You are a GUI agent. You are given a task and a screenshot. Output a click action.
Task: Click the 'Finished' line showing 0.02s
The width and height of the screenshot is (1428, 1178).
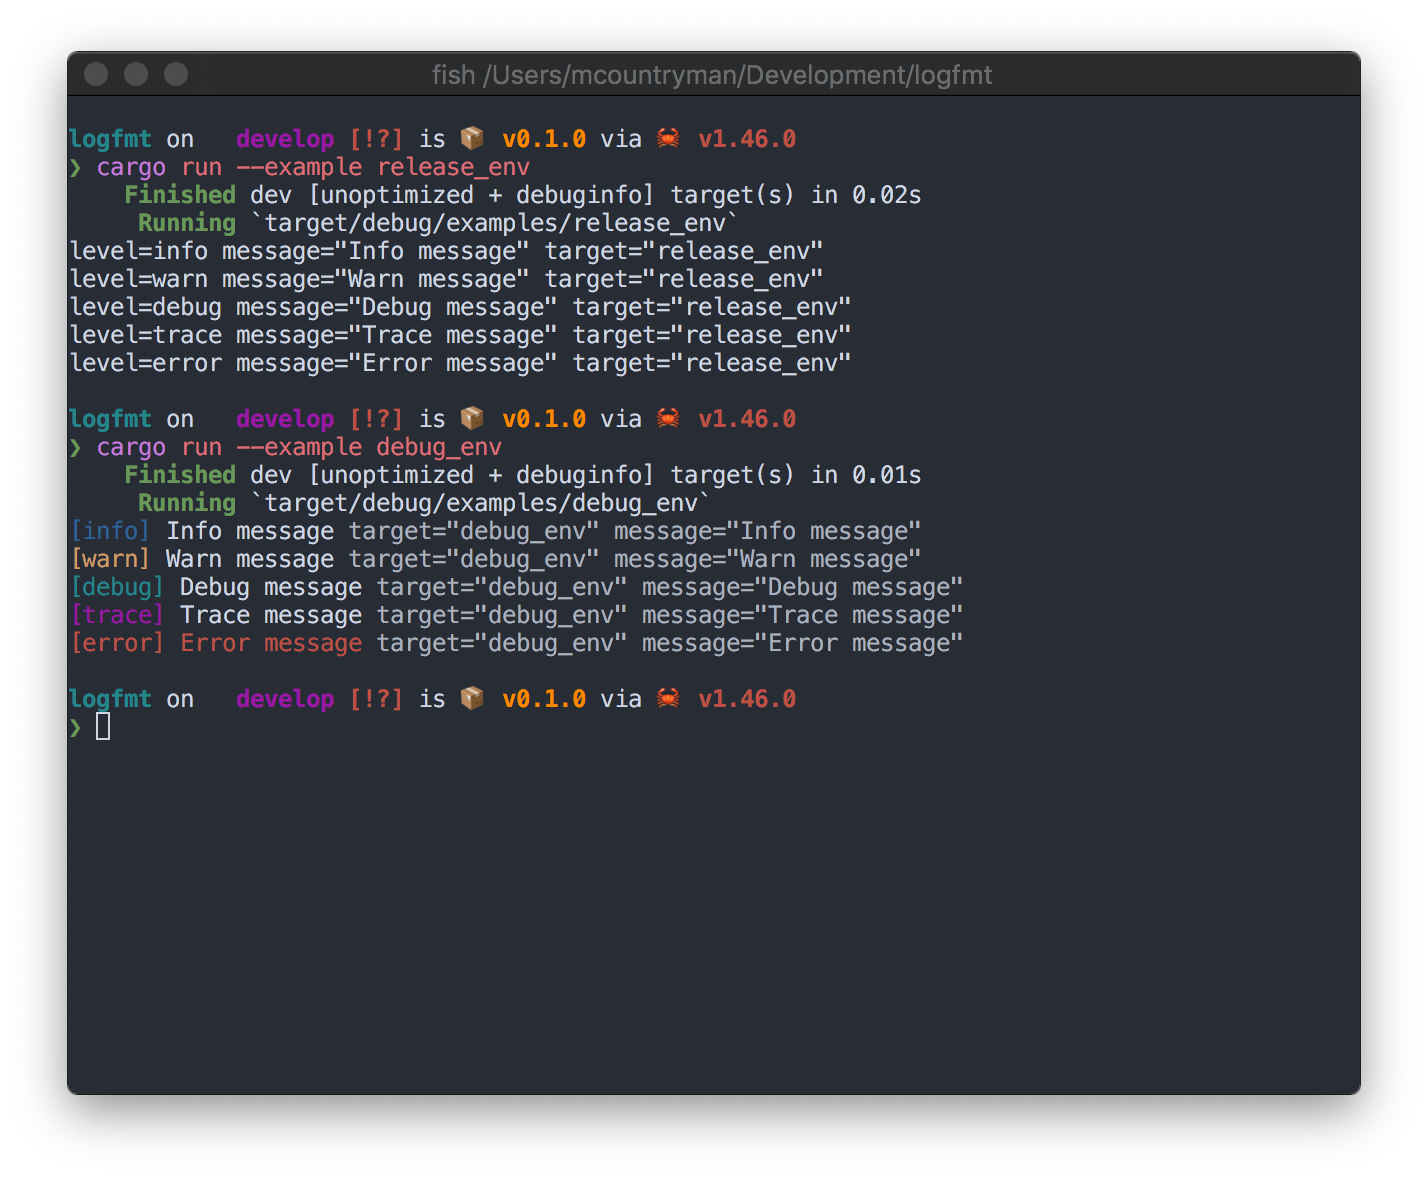click(x=522, y=195)
